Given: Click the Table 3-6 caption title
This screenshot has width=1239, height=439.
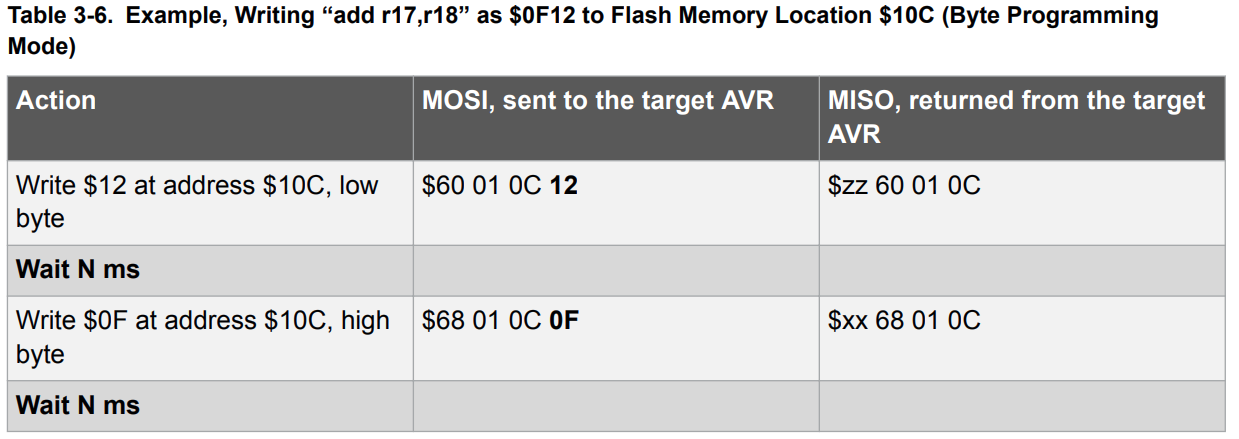Looking at the screenshot, I should coord(582,31).
